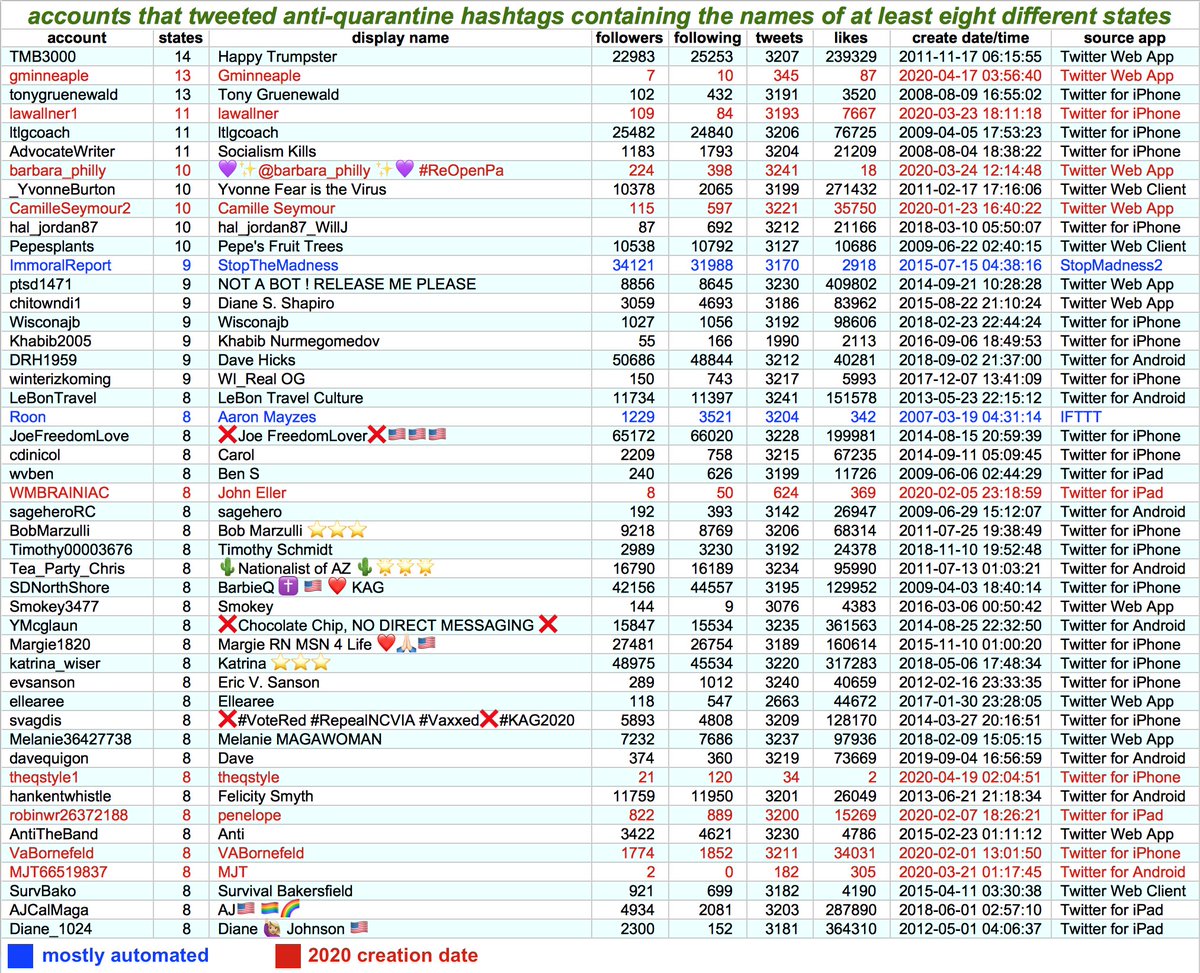Click the 'display name' column header
Screen dimensions: 1200x973
point(400,38)
